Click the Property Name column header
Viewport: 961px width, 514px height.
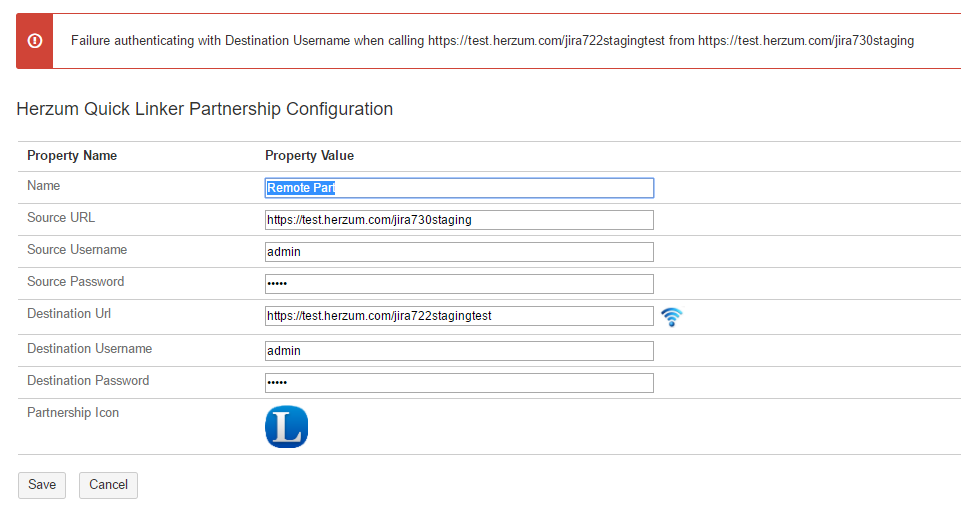tap(72, 156)
